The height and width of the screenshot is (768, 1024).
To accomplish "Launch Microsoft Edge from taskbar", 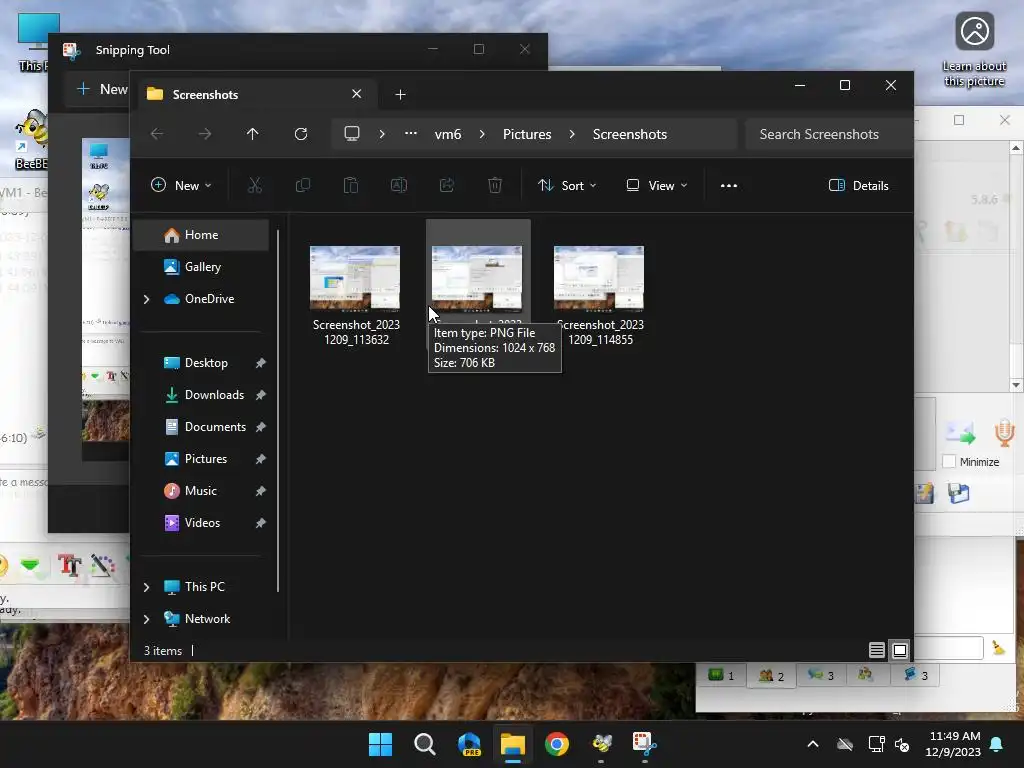I will click(x=469, y=744).
